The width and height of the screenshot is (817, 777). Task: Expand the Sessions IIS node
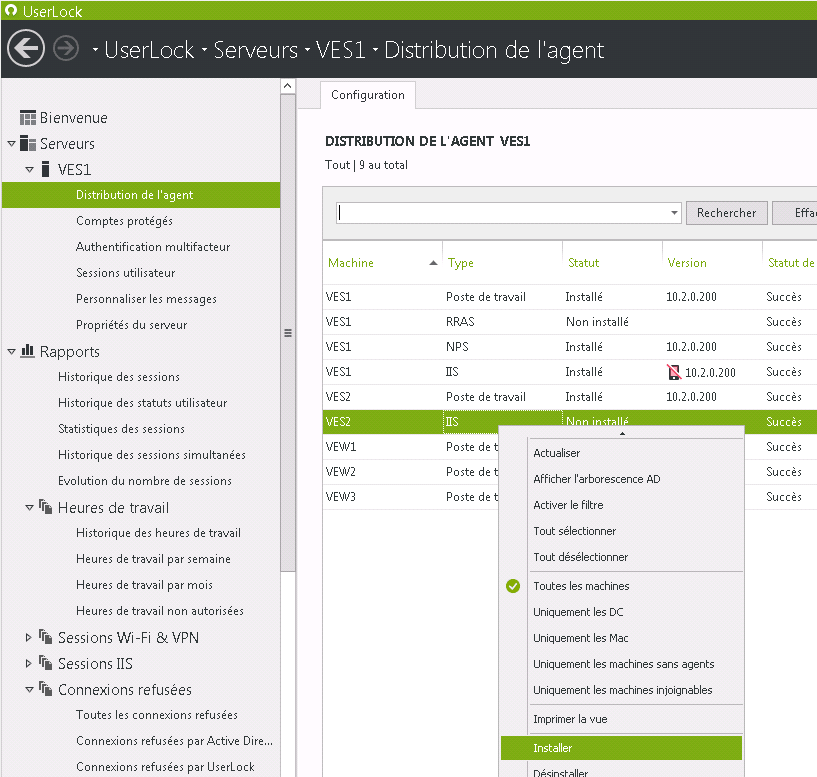[x=29, y=663]
